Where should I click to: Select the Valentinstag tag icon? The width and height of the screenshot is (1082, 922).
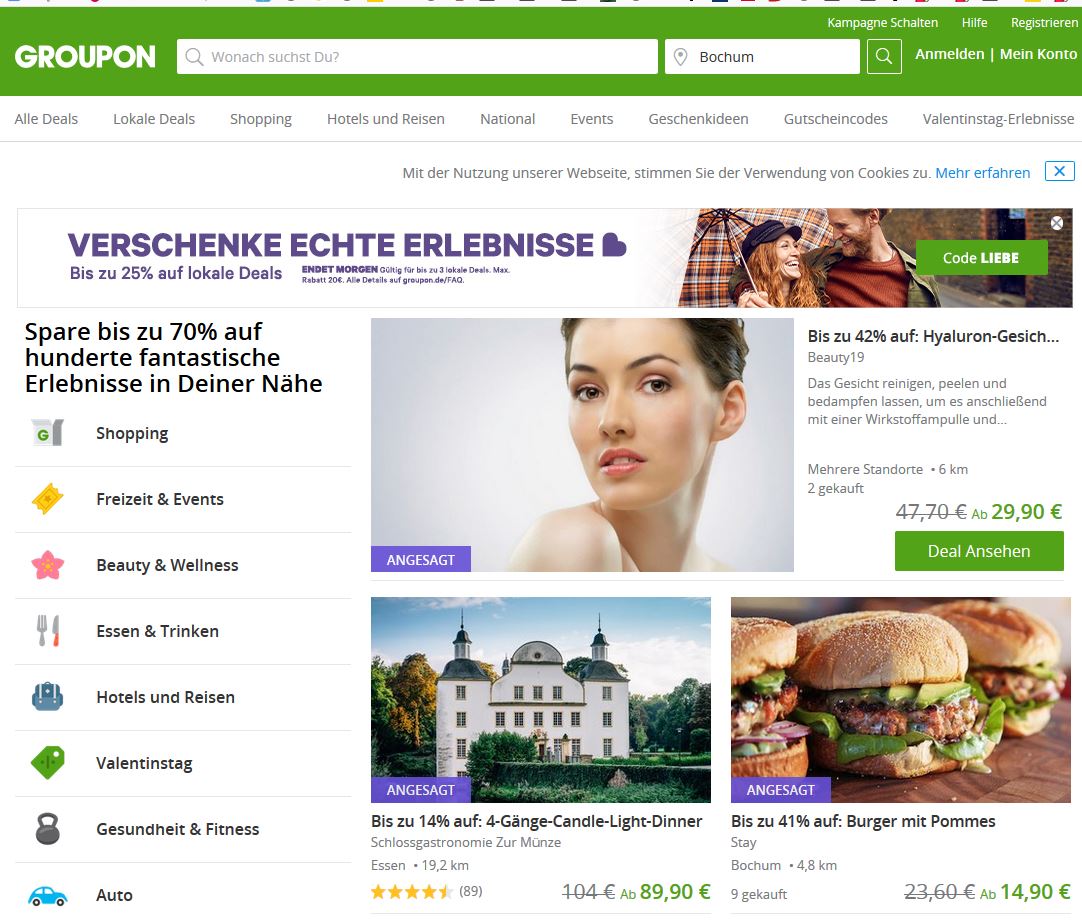[48, 763]
